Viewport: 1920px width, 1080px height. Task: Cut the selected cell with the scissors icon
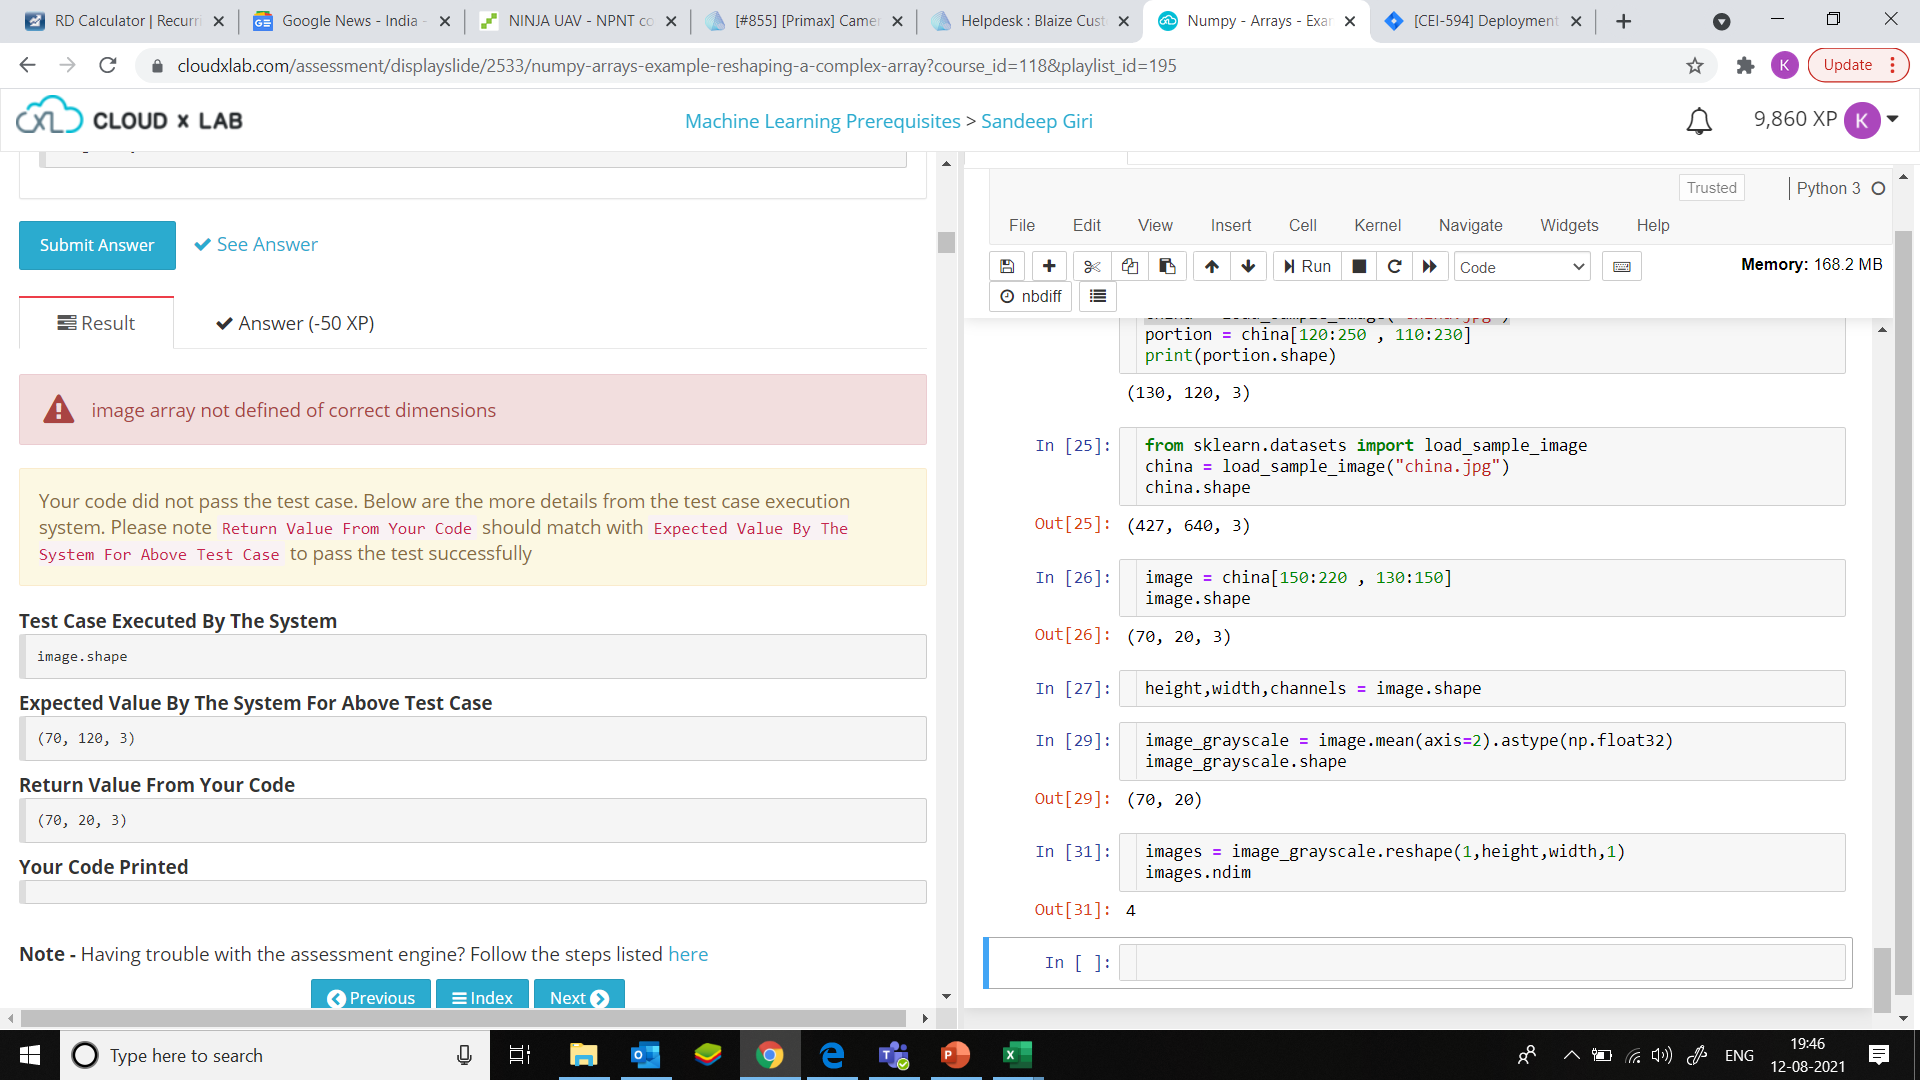click(x=1091, y=266)
